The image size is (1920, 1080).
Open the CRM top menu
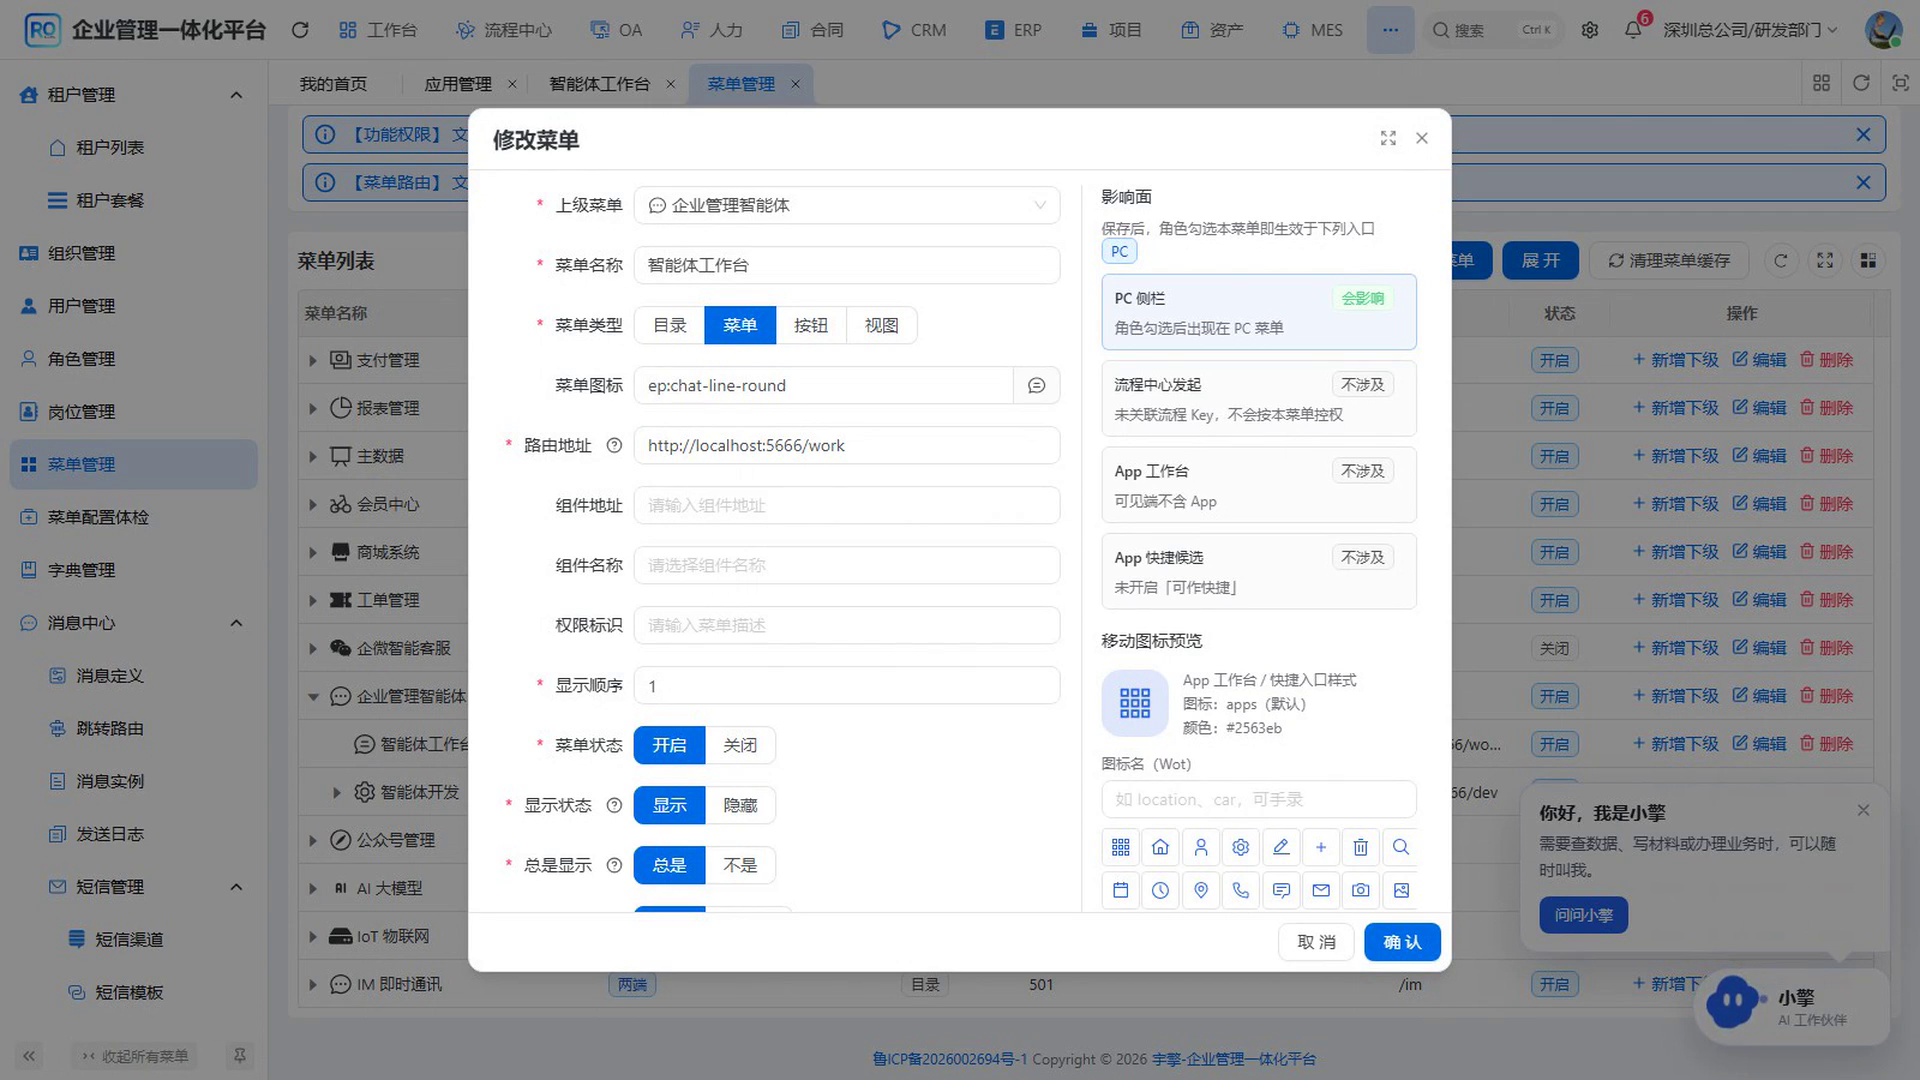click(x=914, y=30)
